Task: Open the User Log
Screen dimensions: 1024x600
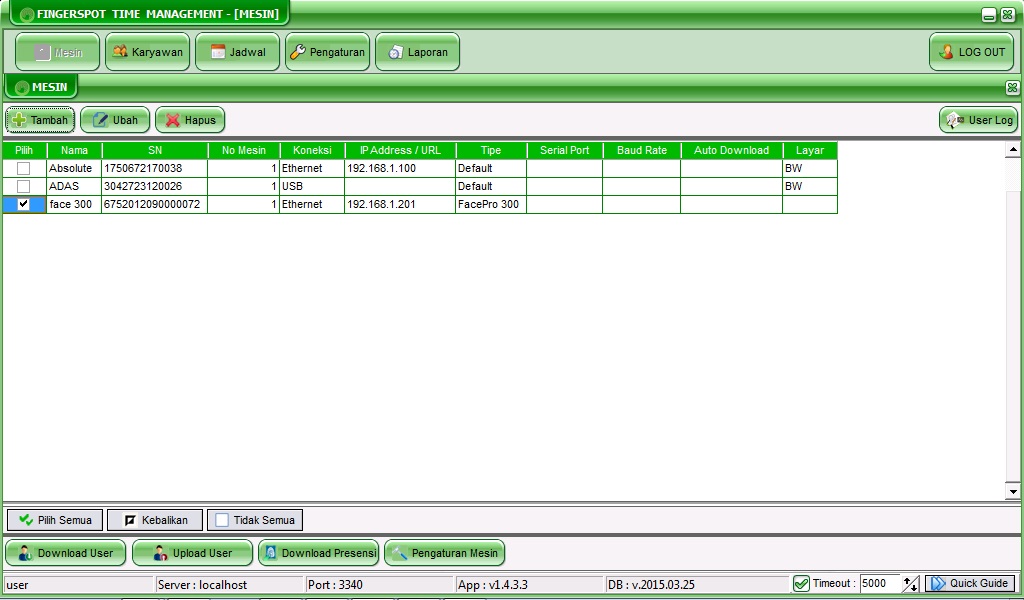Action: point(978,120)
